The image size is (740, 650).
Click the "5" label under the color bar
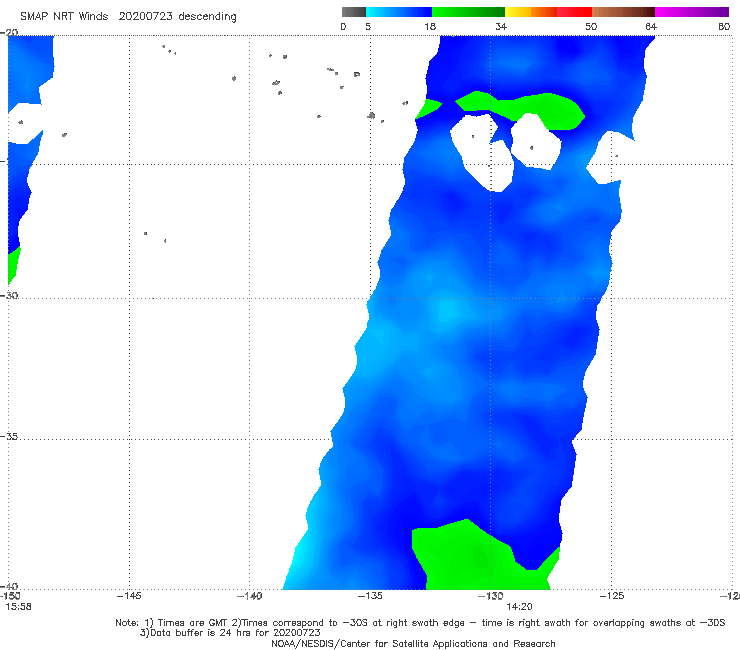point(368,26)
